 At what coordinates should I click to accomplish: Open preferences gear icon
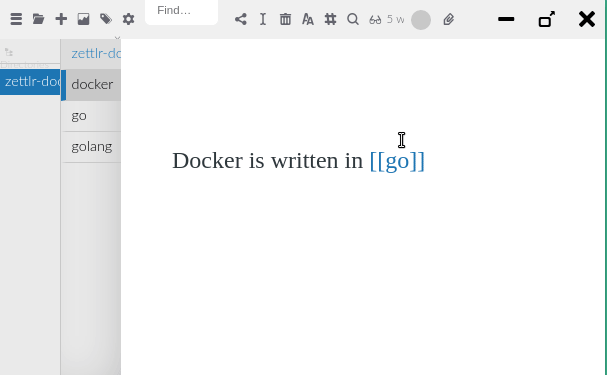pos(128,19)
